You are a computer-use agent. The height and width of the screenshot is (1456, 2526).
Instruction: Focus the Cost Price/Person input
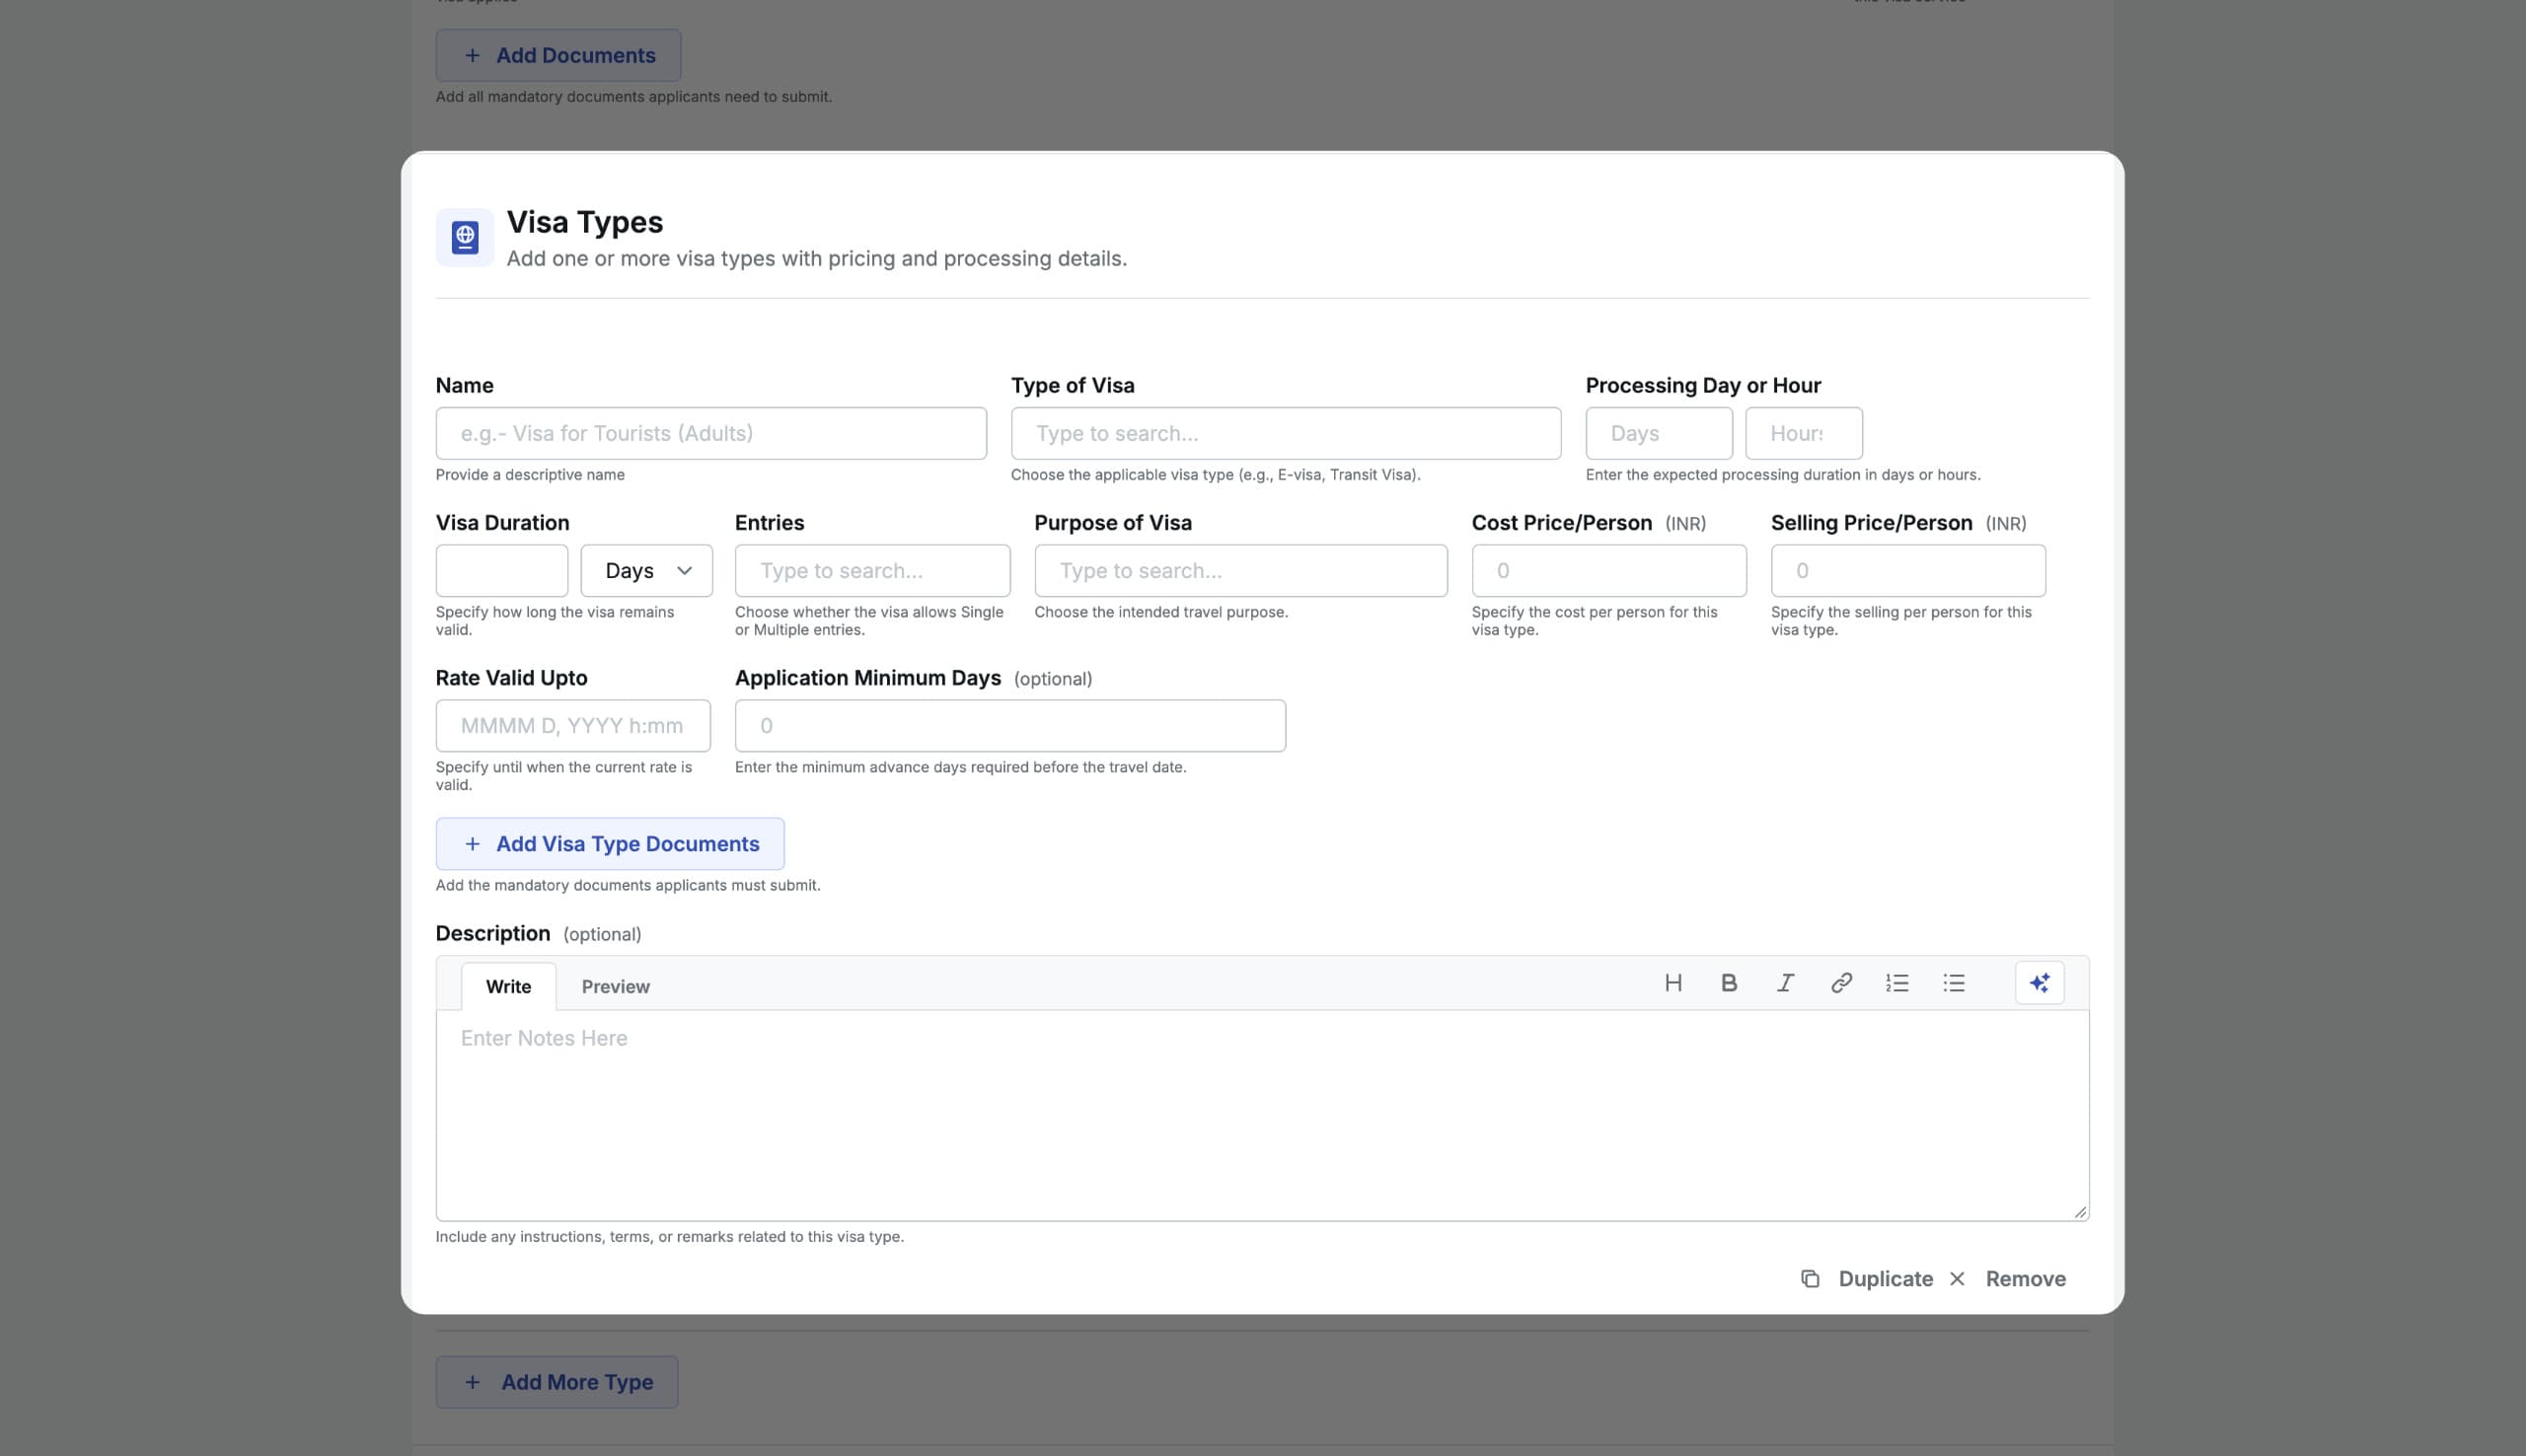click(1609, 571)
